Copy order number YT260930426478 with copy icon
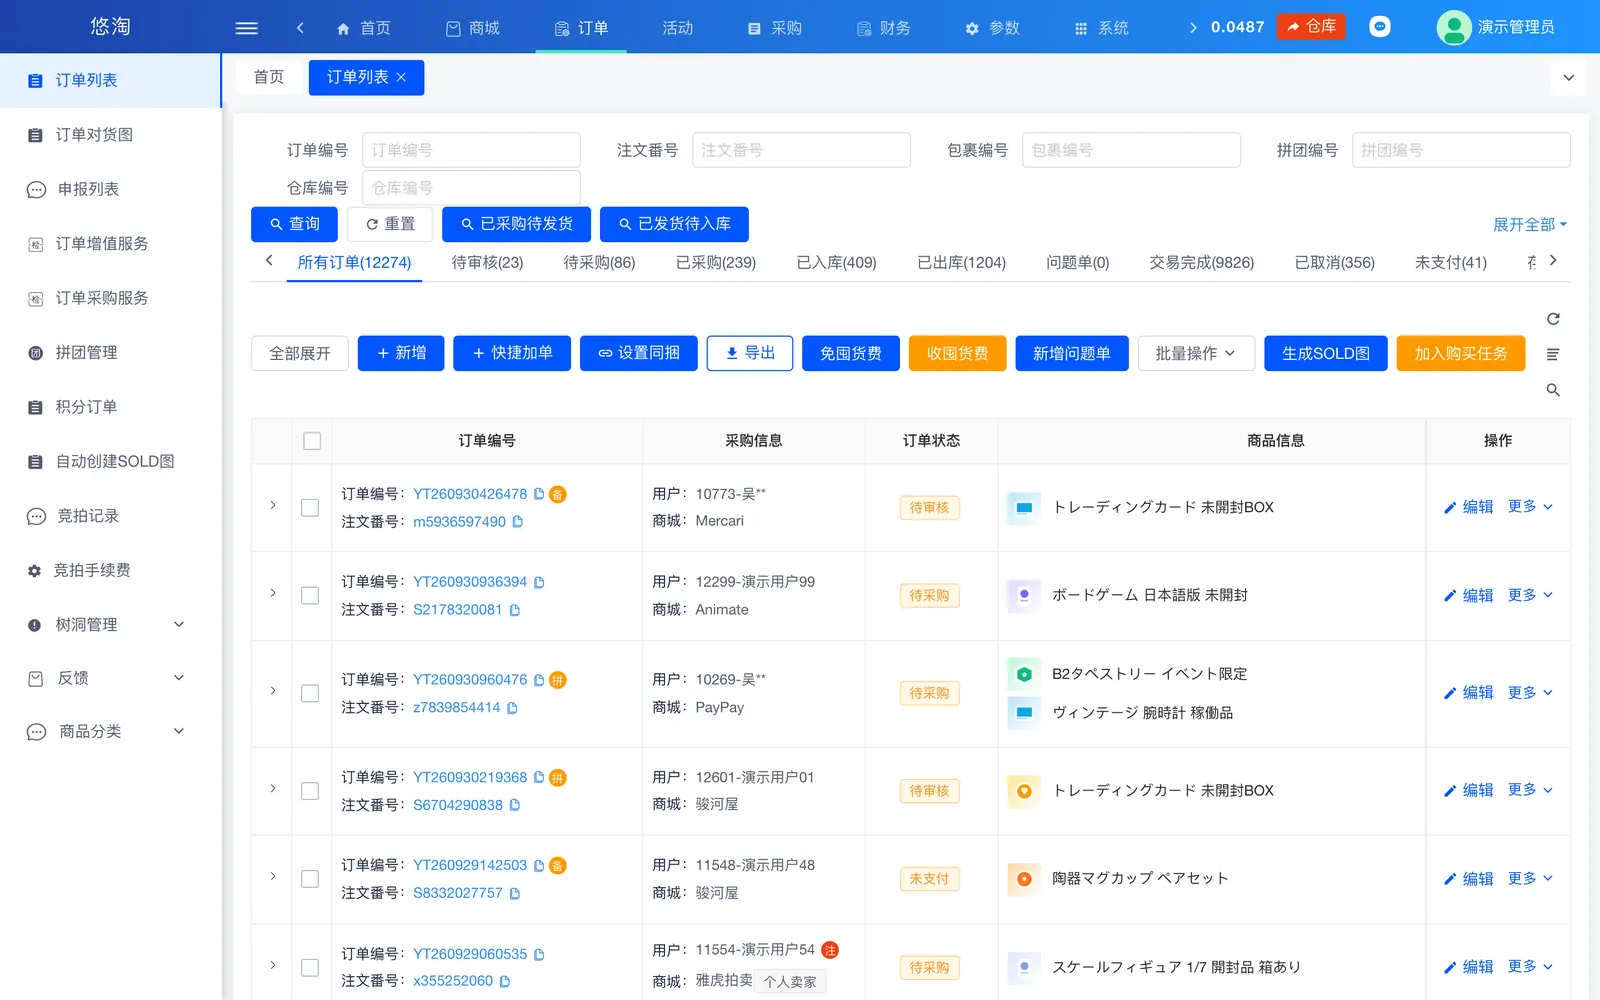Viewport: 1600px width, 1000px height. 539,494
